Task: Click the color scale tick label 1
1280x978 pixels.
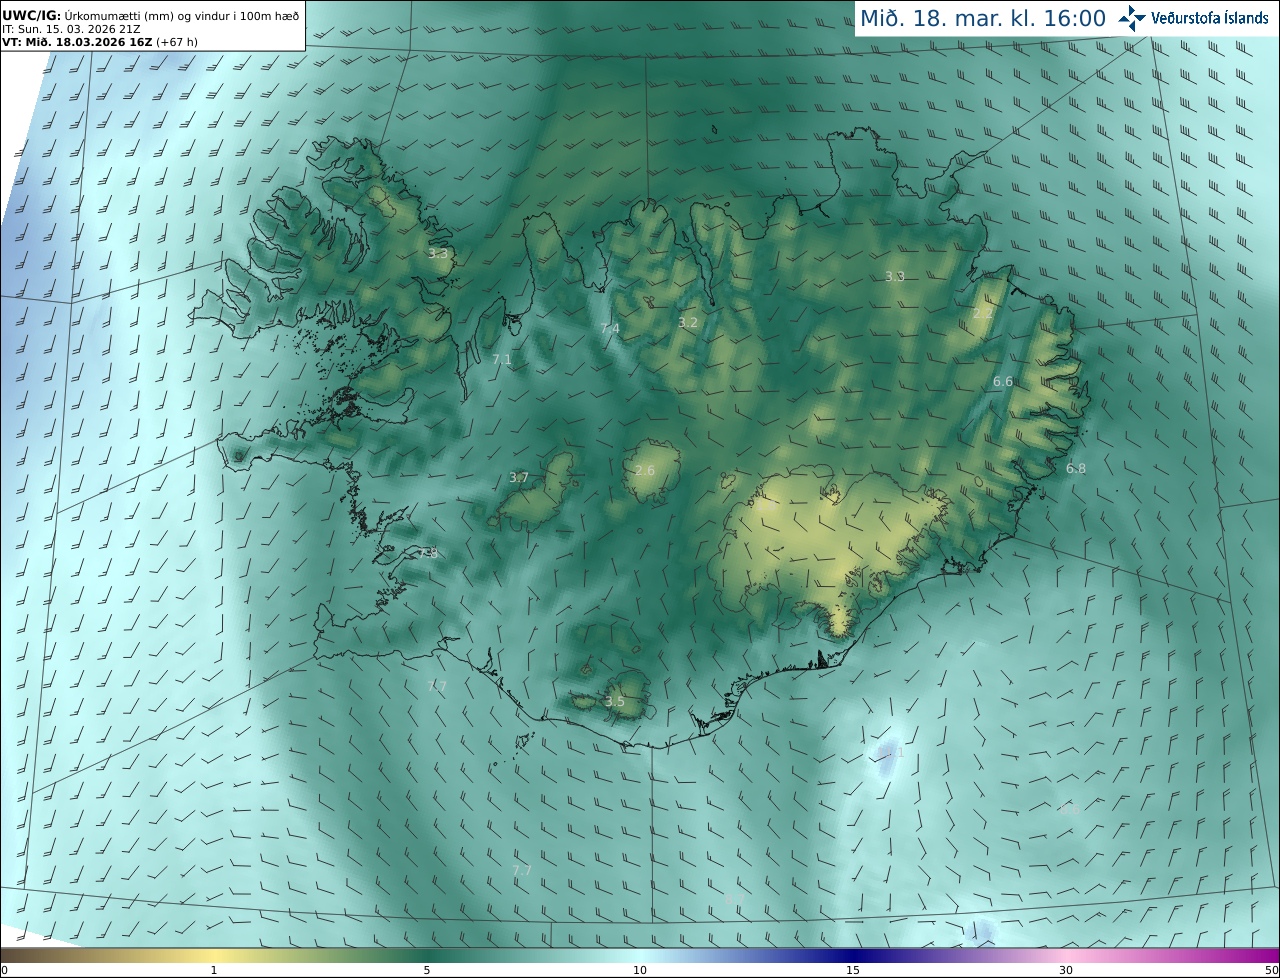Action: point(214,970)
